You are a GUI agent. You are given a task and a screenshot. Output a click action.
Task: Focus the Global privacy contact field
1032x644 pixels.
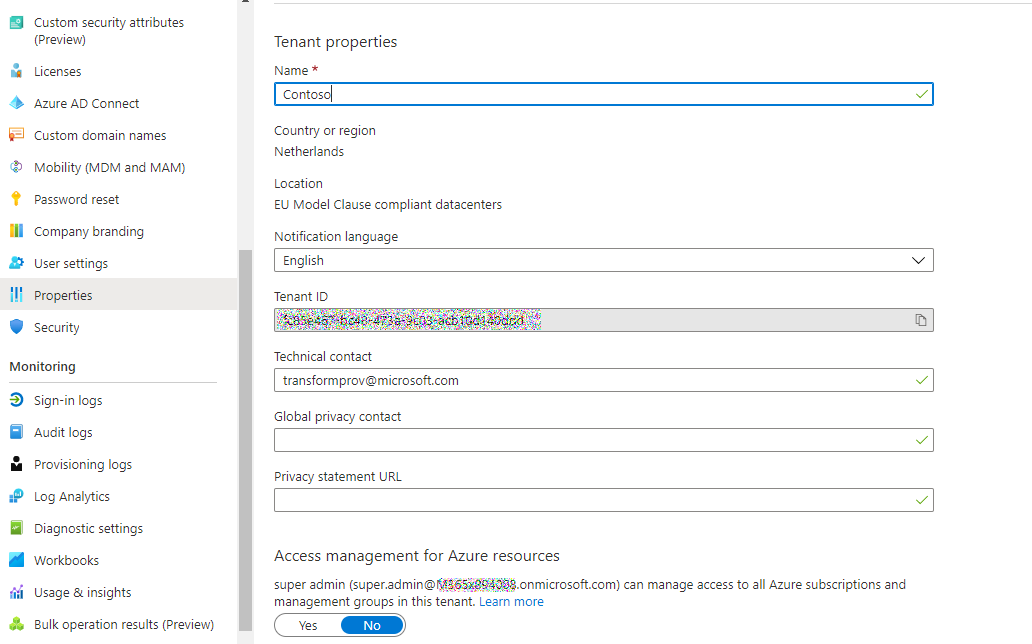point(595,440)
